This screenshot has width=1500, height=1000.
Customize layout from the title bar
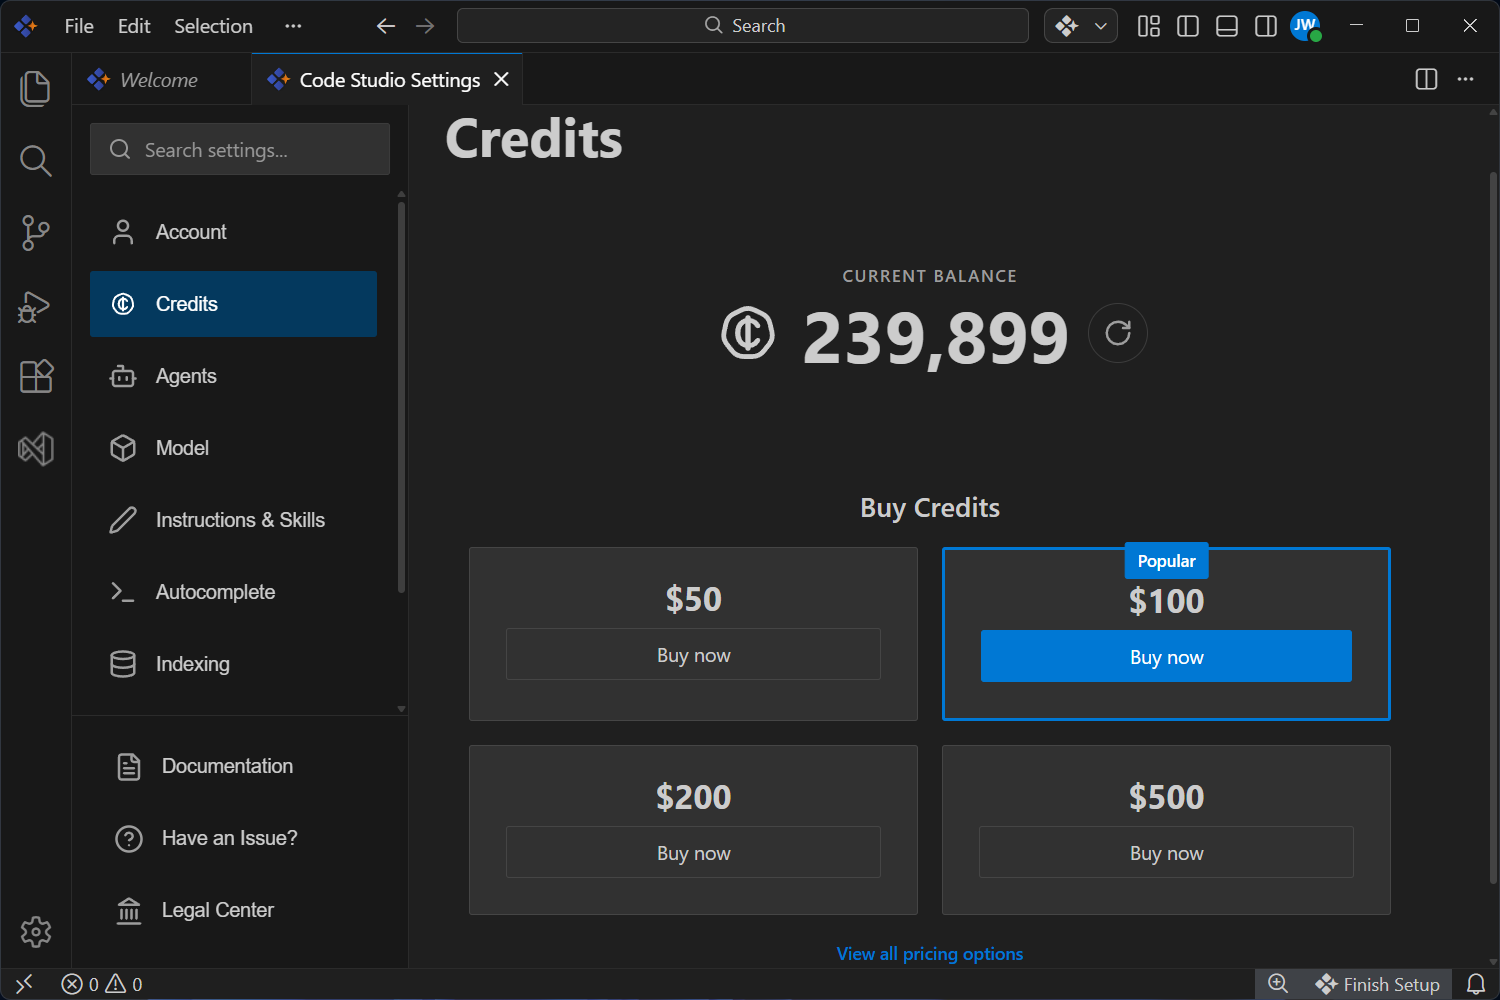[1149, 26]
